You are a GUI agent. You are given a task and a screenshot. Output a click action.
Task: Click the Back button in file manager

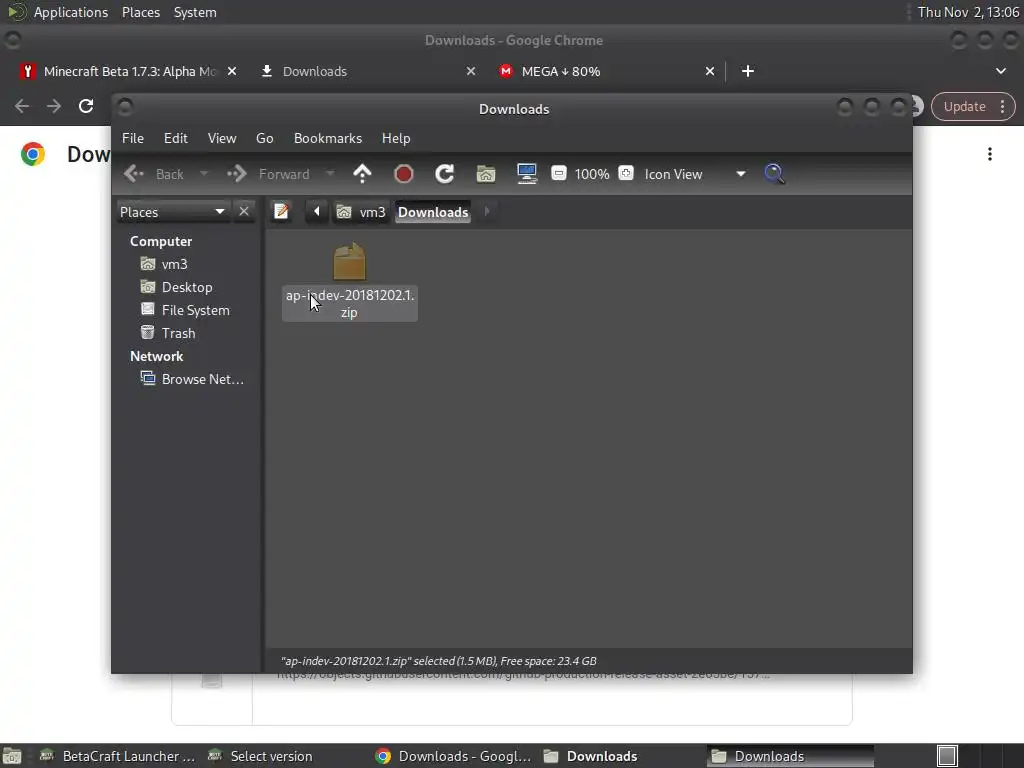[x=154, y=174]
